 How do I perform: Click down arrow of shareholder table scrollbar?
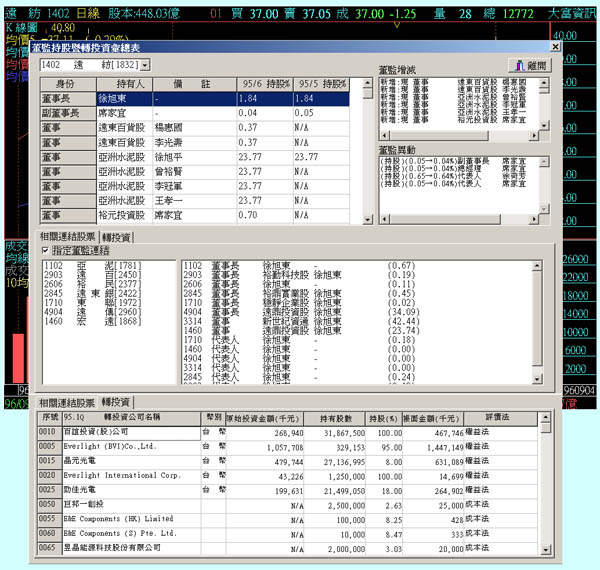point(367,219)
